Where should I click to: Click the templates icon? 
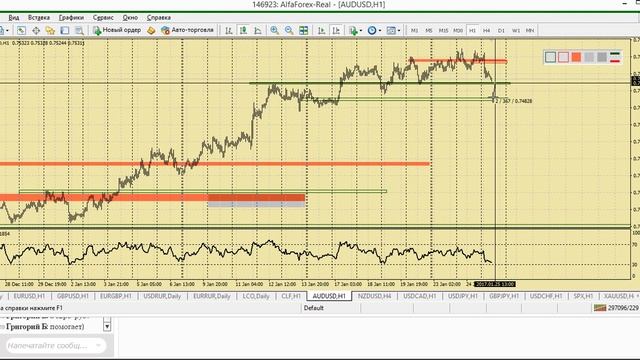click(x=391, y=31)
